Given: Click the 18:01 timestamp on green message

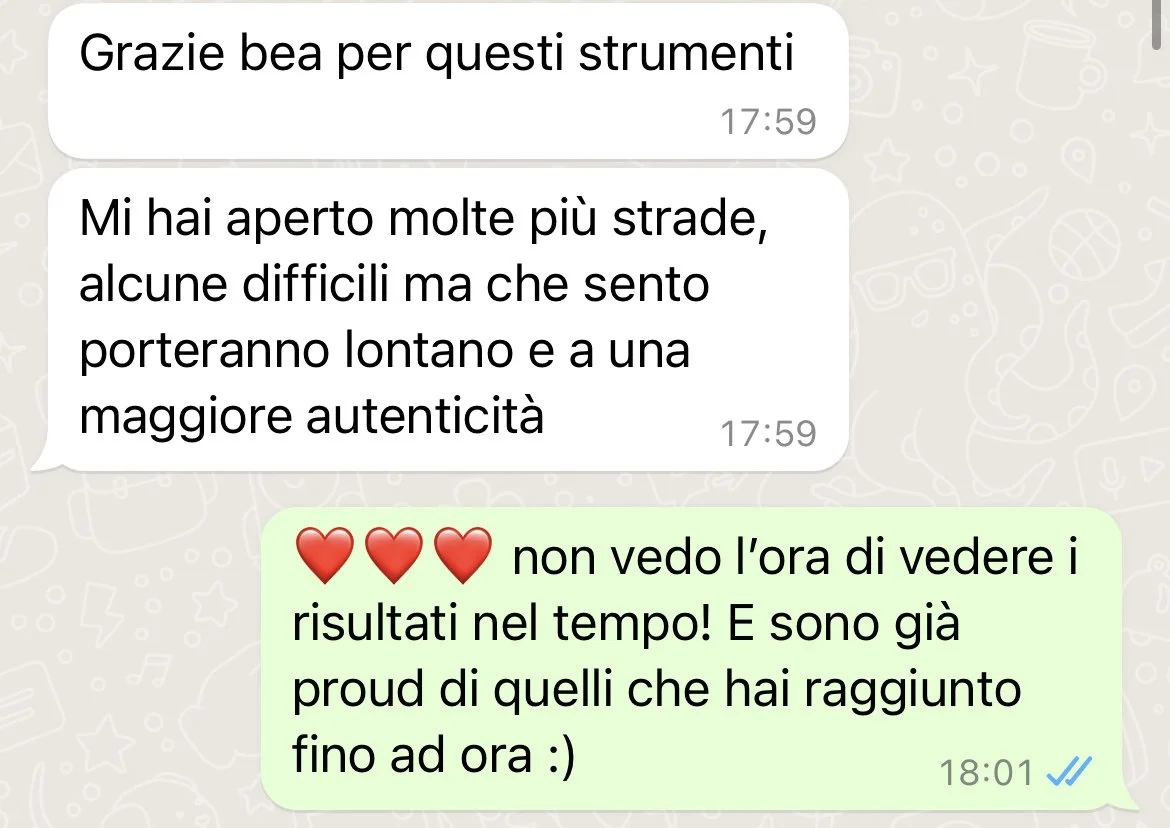Looking at the screenshot, I should tap(986, 772).
